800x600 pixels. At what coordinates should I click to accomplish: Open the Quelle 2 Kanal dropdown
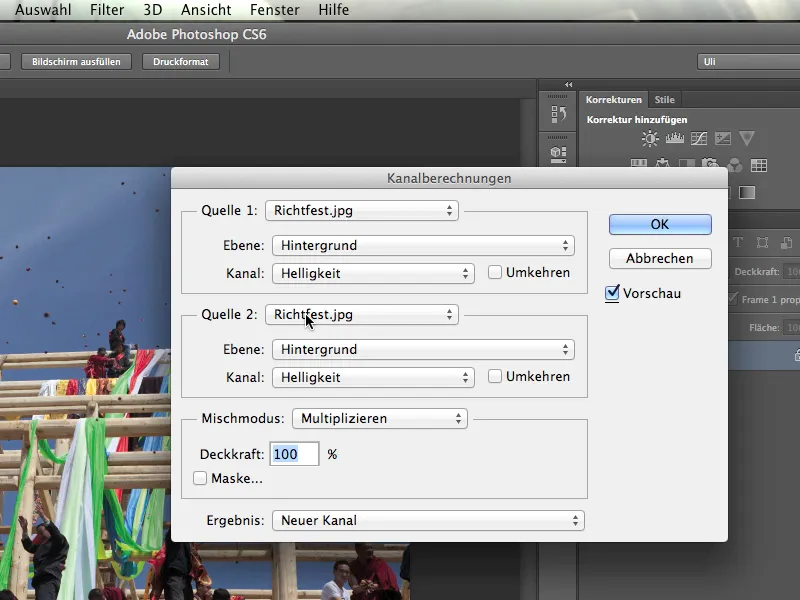[373, 378]
